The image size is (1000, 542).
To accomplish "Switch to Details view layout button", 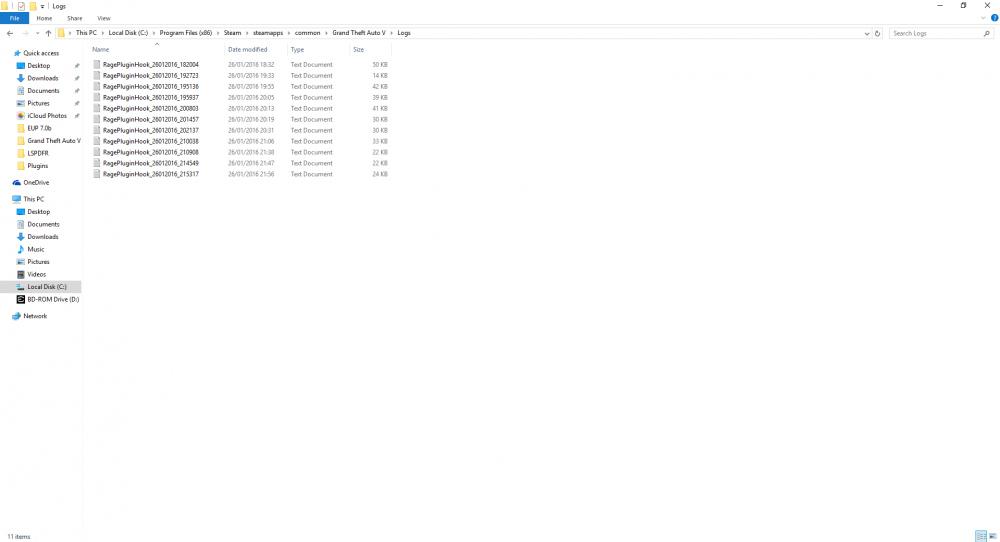I will (x=980, y=536).
